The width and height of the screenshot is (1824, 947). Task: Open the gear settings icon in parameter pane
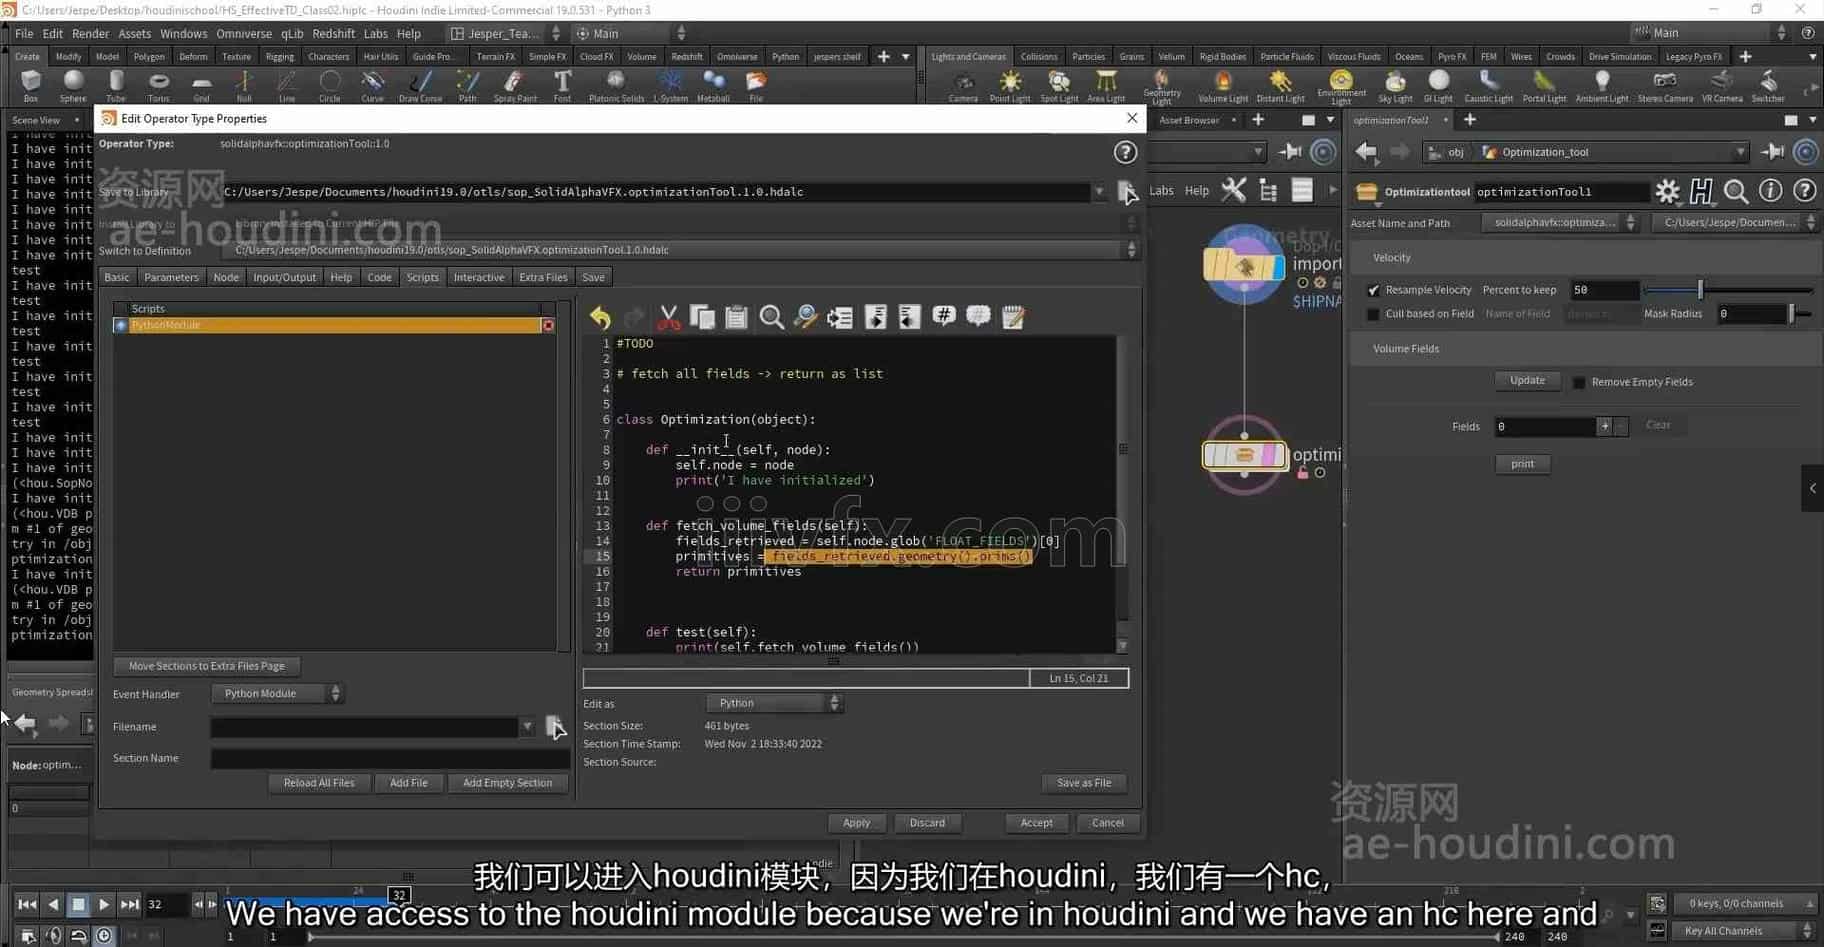[1667, 191]
